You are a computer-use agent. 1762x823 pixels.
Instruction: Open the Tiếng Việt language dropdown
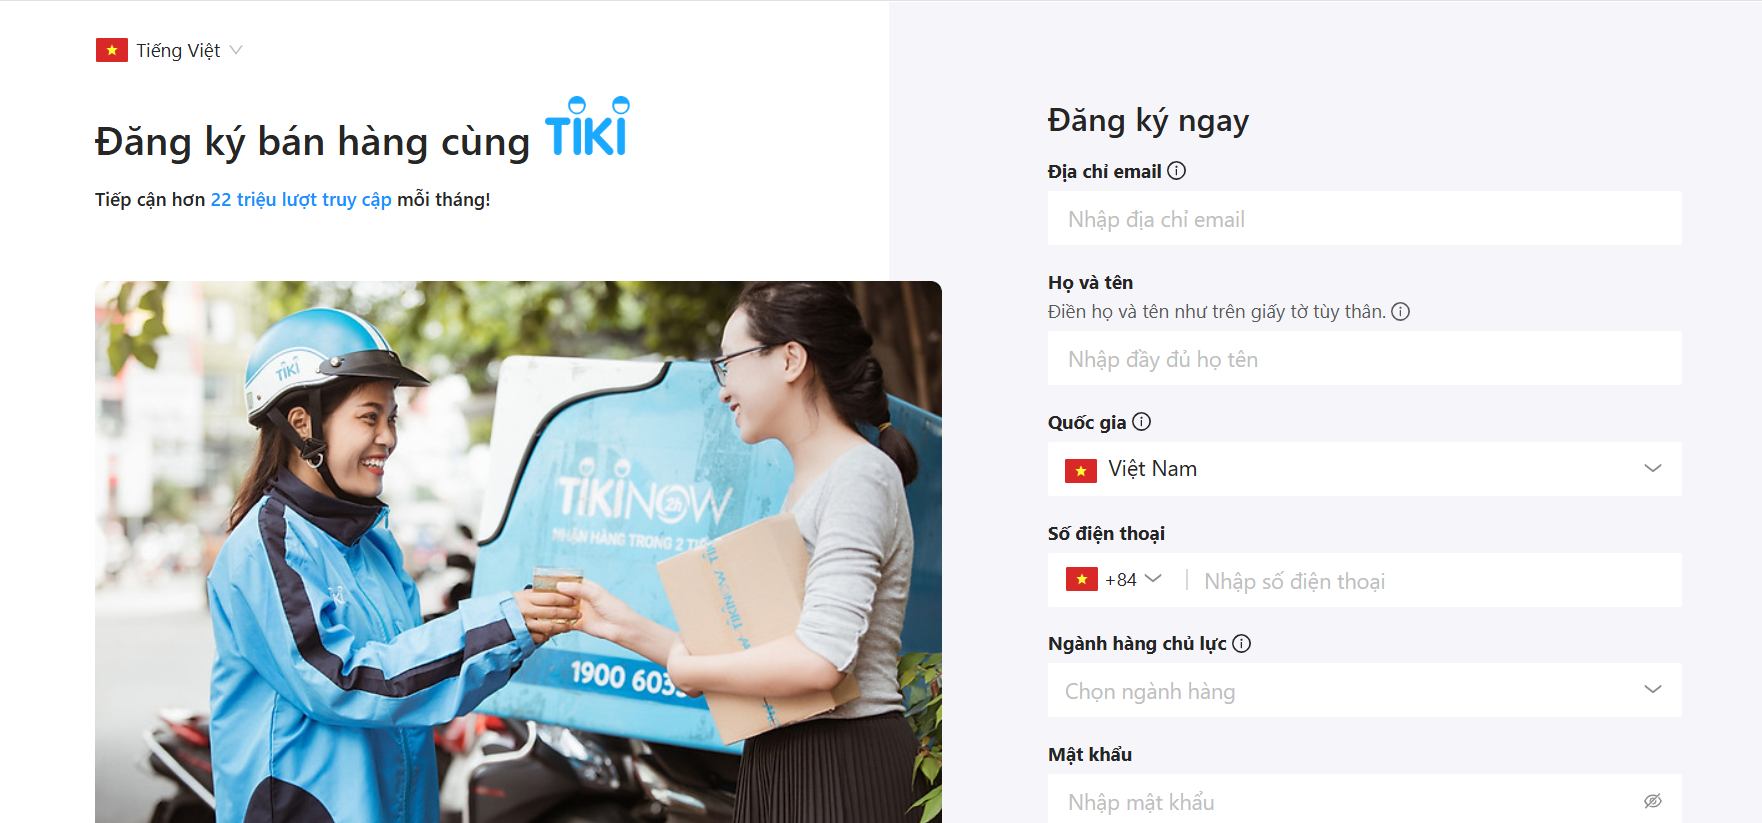[x=169, y=50]
